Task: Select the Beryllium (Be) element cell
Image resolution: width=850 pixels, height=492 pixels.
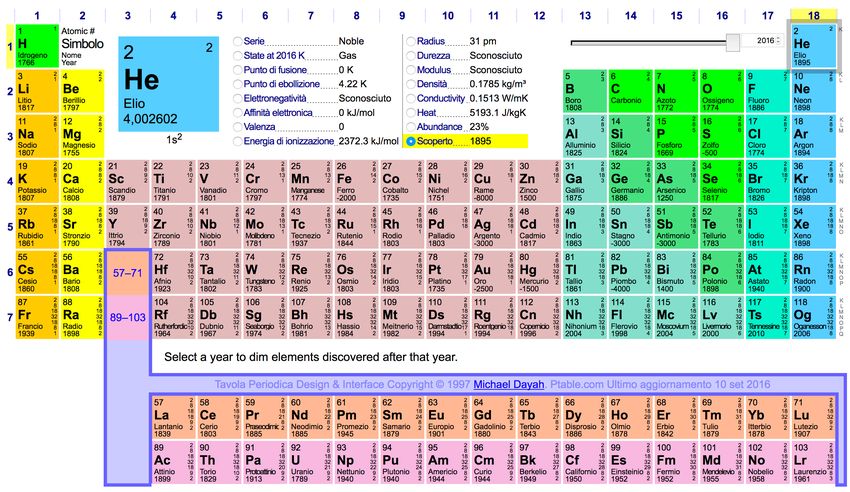Action: [x=82, y=91]
